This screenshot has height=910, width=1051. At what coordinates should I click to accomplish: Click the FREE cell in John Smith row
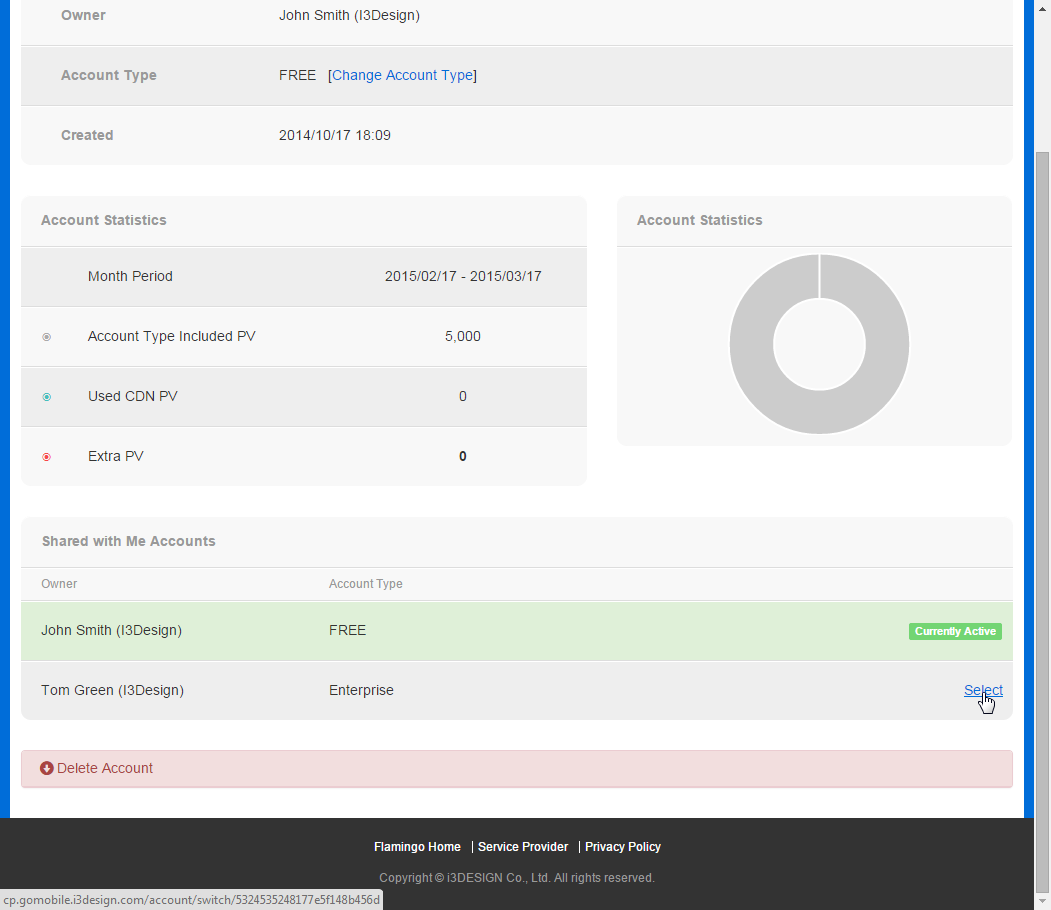coord(347,631)
